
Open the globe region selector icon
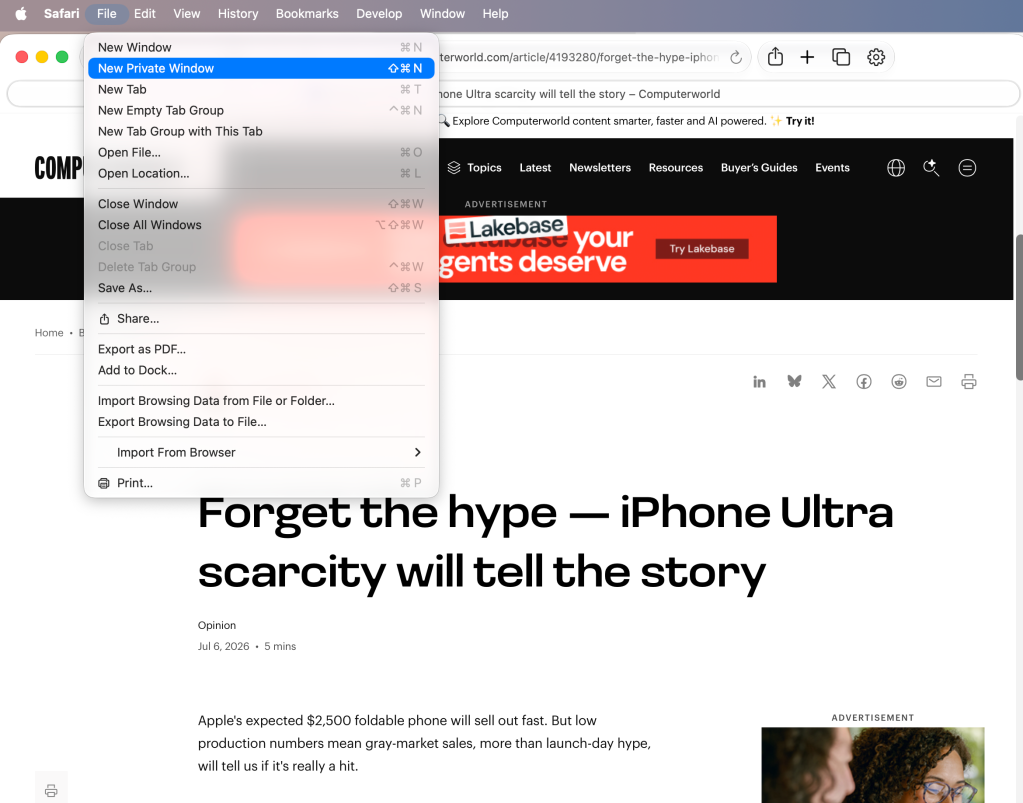(896, 168)
